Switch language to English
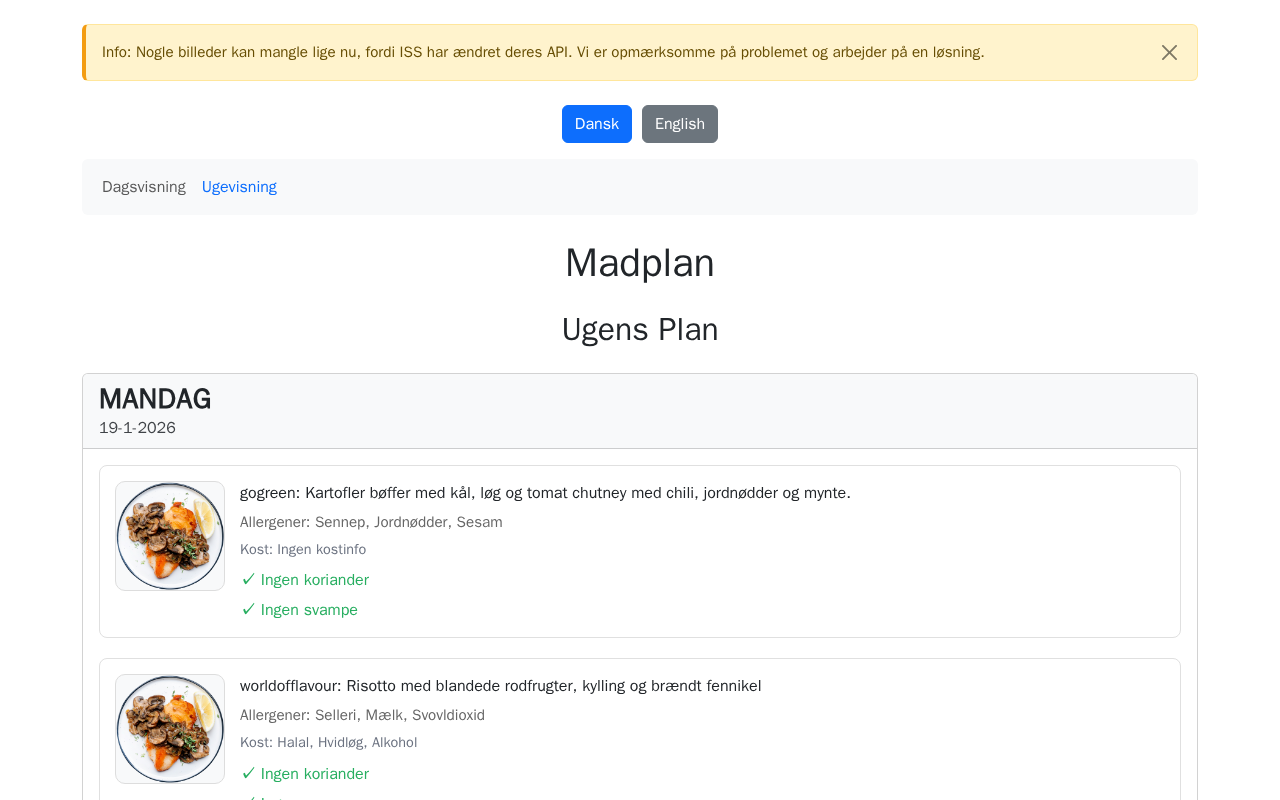The width and height of the screenshot is (1280, 800). pyautogui.click(x=680, y=124)
